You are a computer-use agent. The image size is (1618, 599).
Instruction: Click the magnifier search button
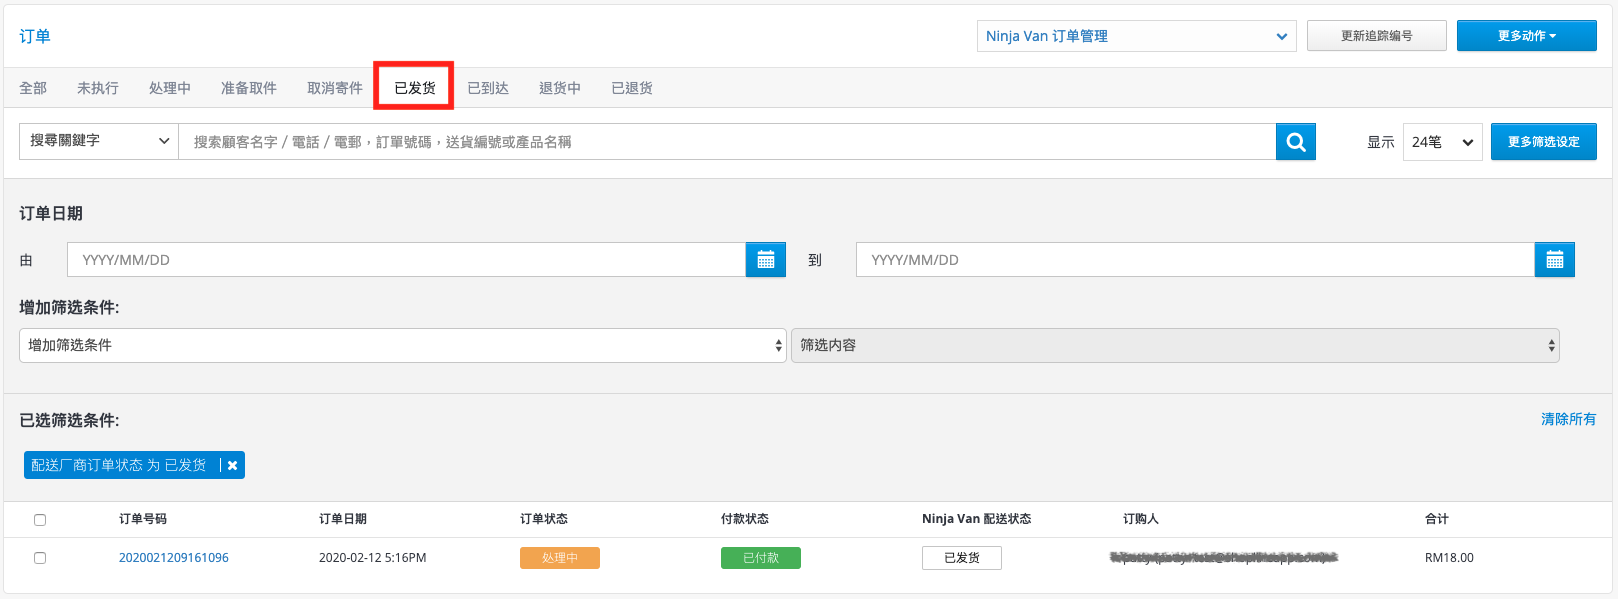click(x=1295, y=142)
